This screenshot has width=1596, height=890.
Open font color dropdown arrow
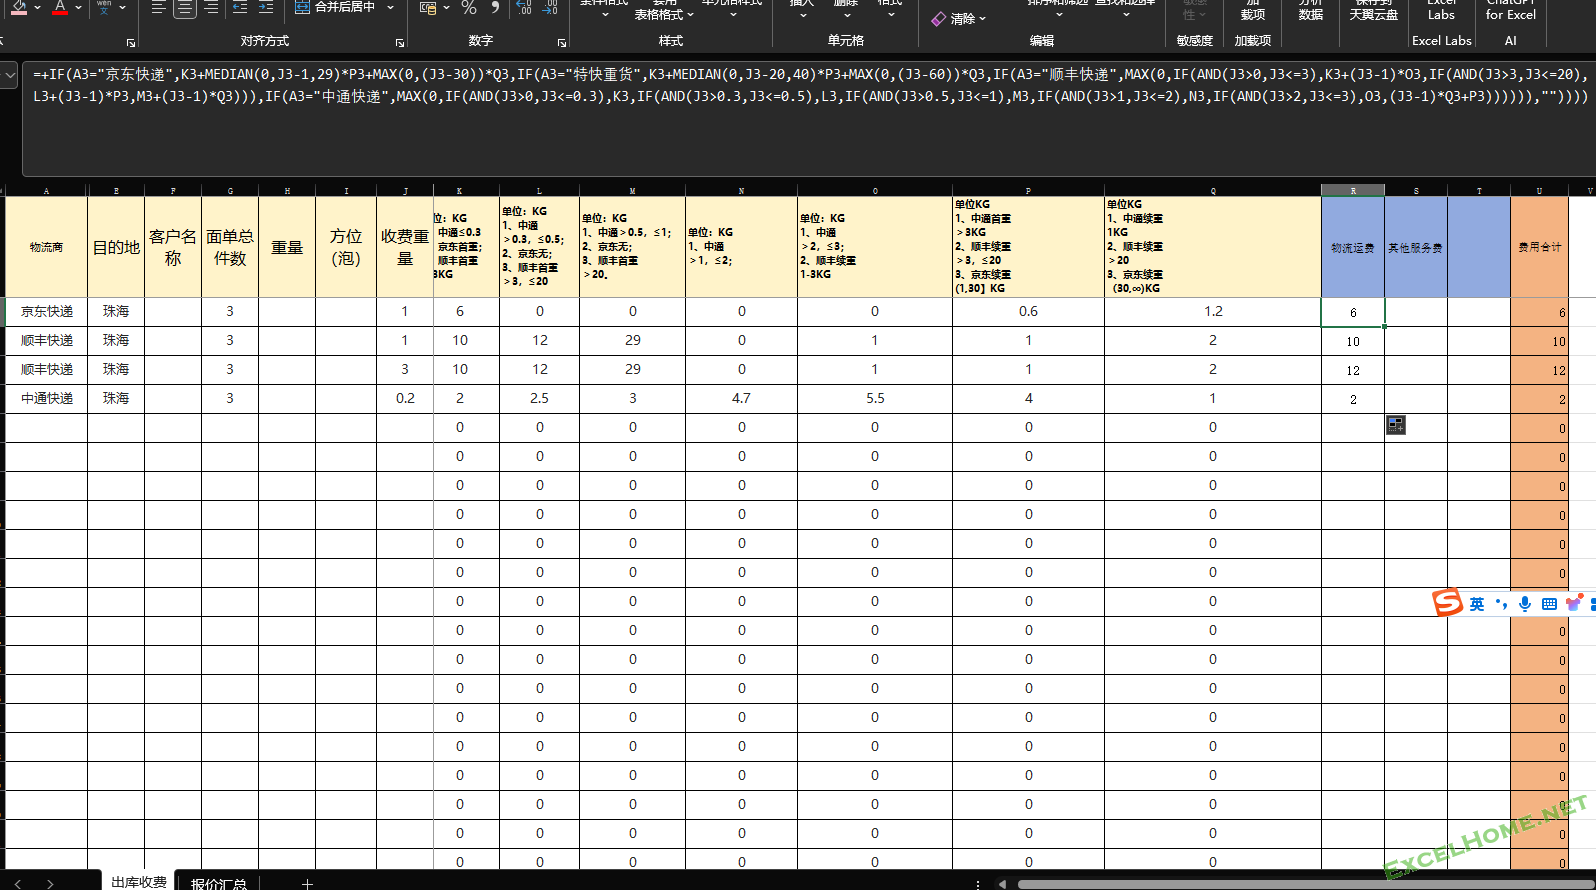pos(78,8)
